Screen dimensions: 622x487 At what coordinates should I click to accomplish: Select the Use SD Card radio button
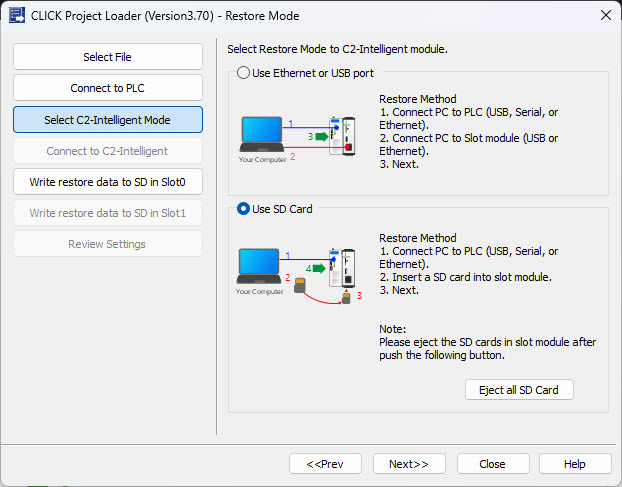click(243, 209)
